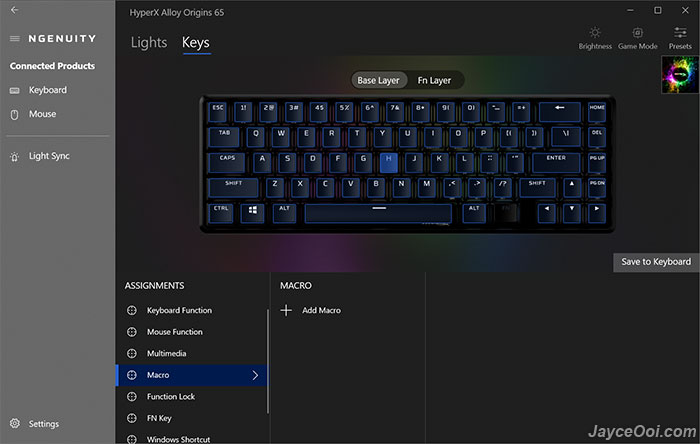
Task: Click the back arrow icon
Action: click(15, 10)
